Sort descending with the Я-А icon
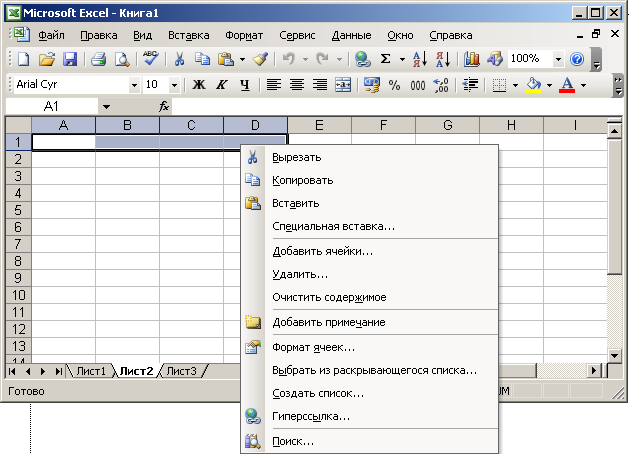 443,59
